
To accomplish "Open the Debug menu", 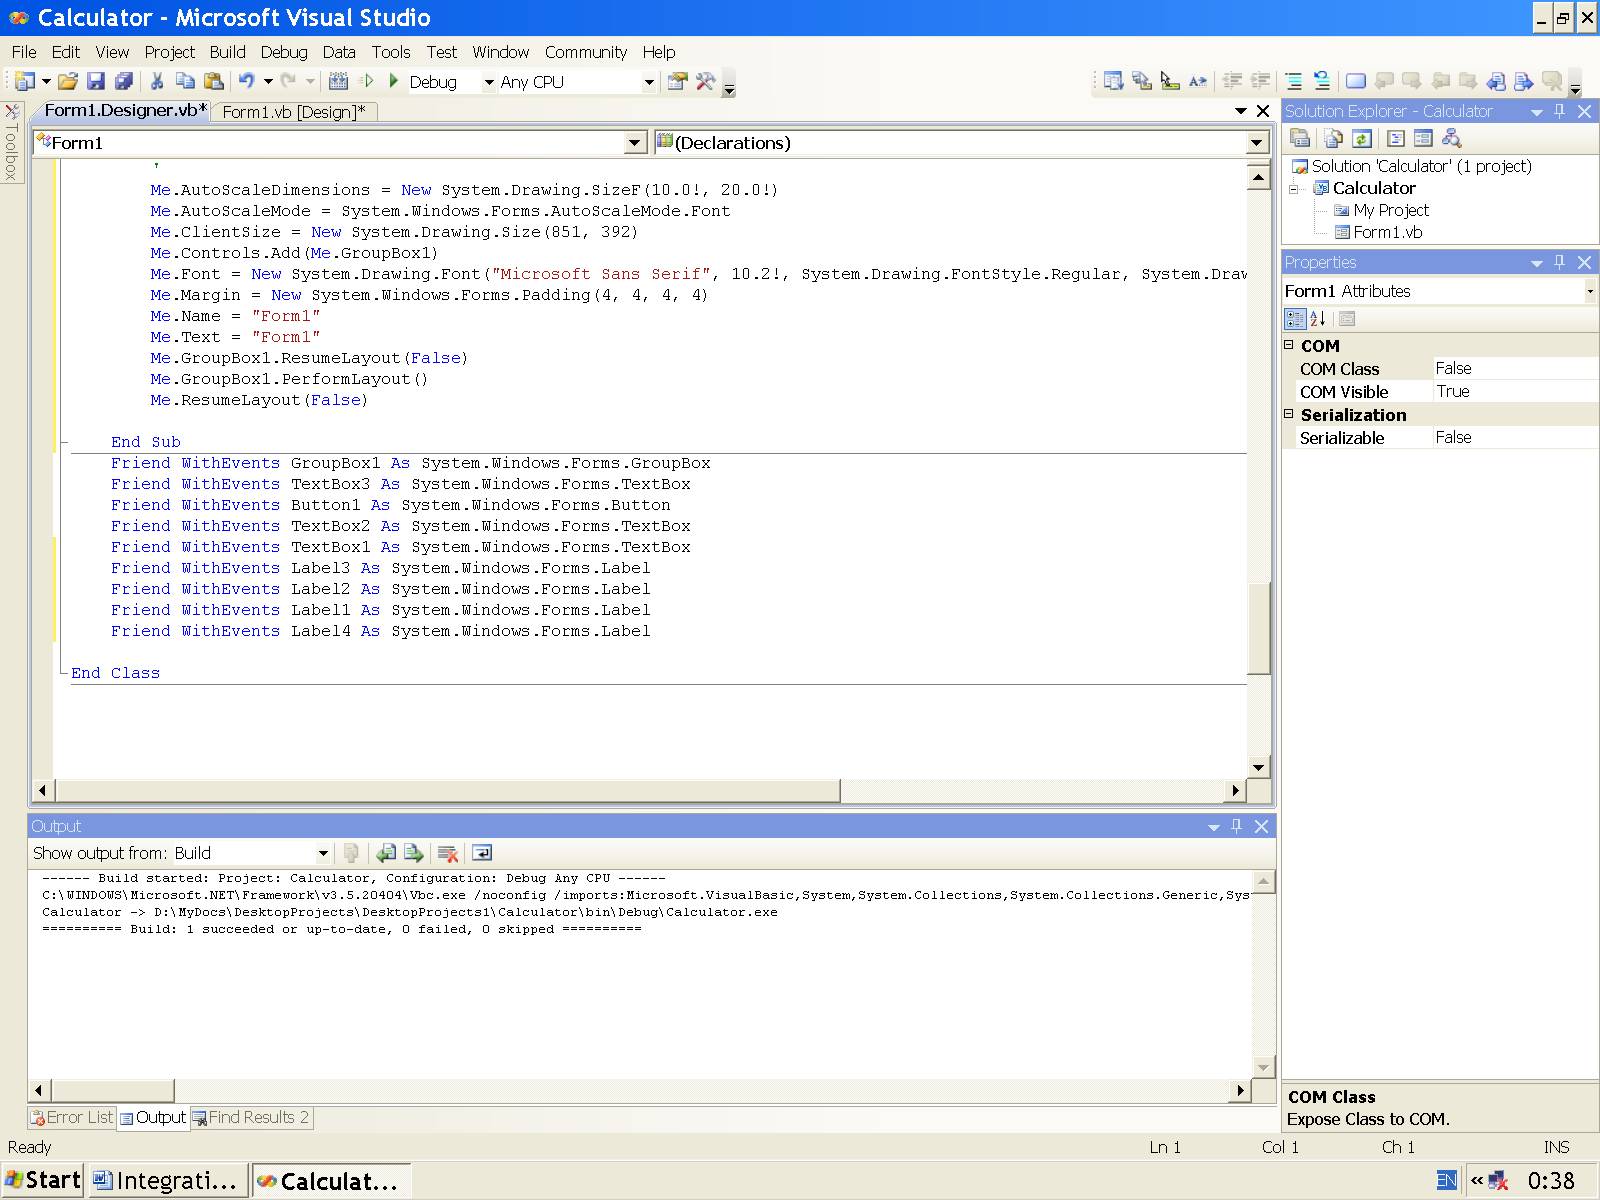I will (x=284, y=52).
